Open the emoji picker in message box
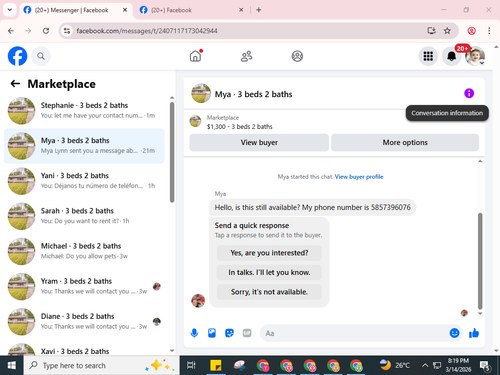 (454, 333)
